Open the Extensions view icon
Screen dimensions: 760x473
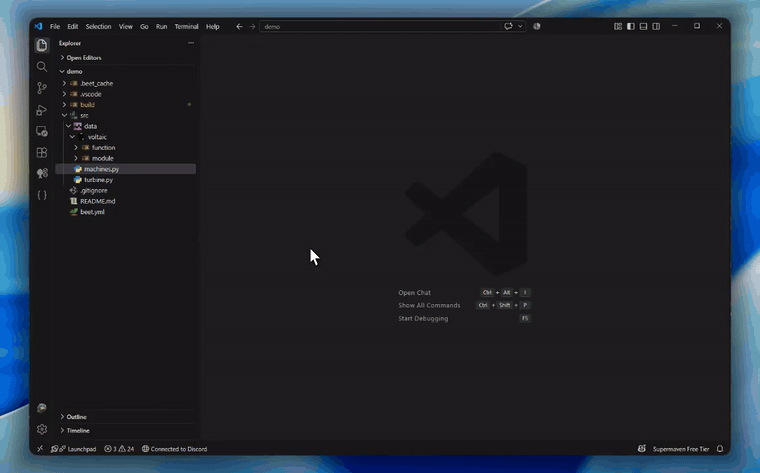coord(42,152)
